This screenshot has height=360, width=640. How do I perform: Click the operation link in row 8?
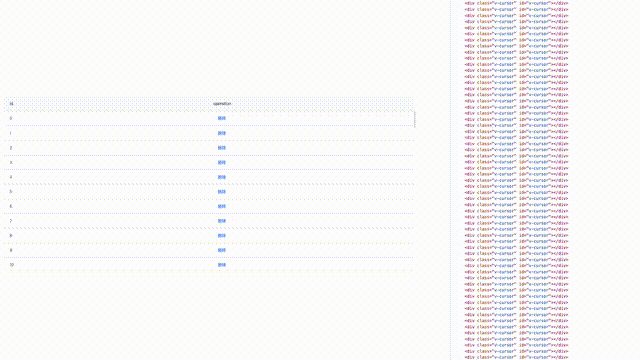222,236
